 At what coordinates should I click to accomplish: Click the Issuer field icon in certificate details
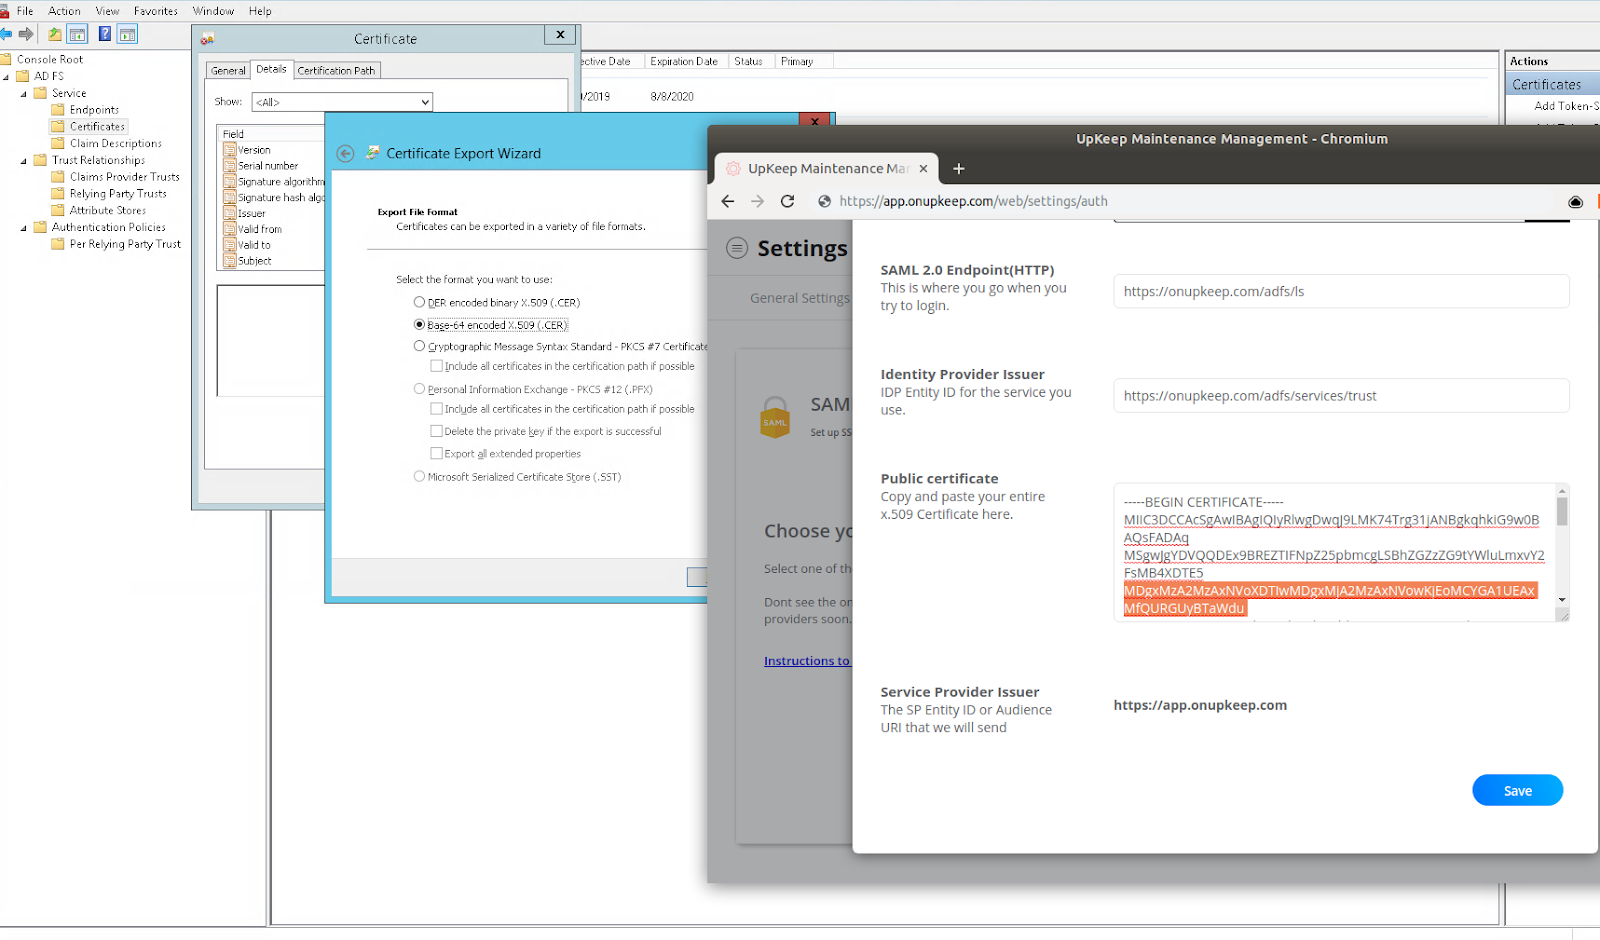tap(230, 213)
